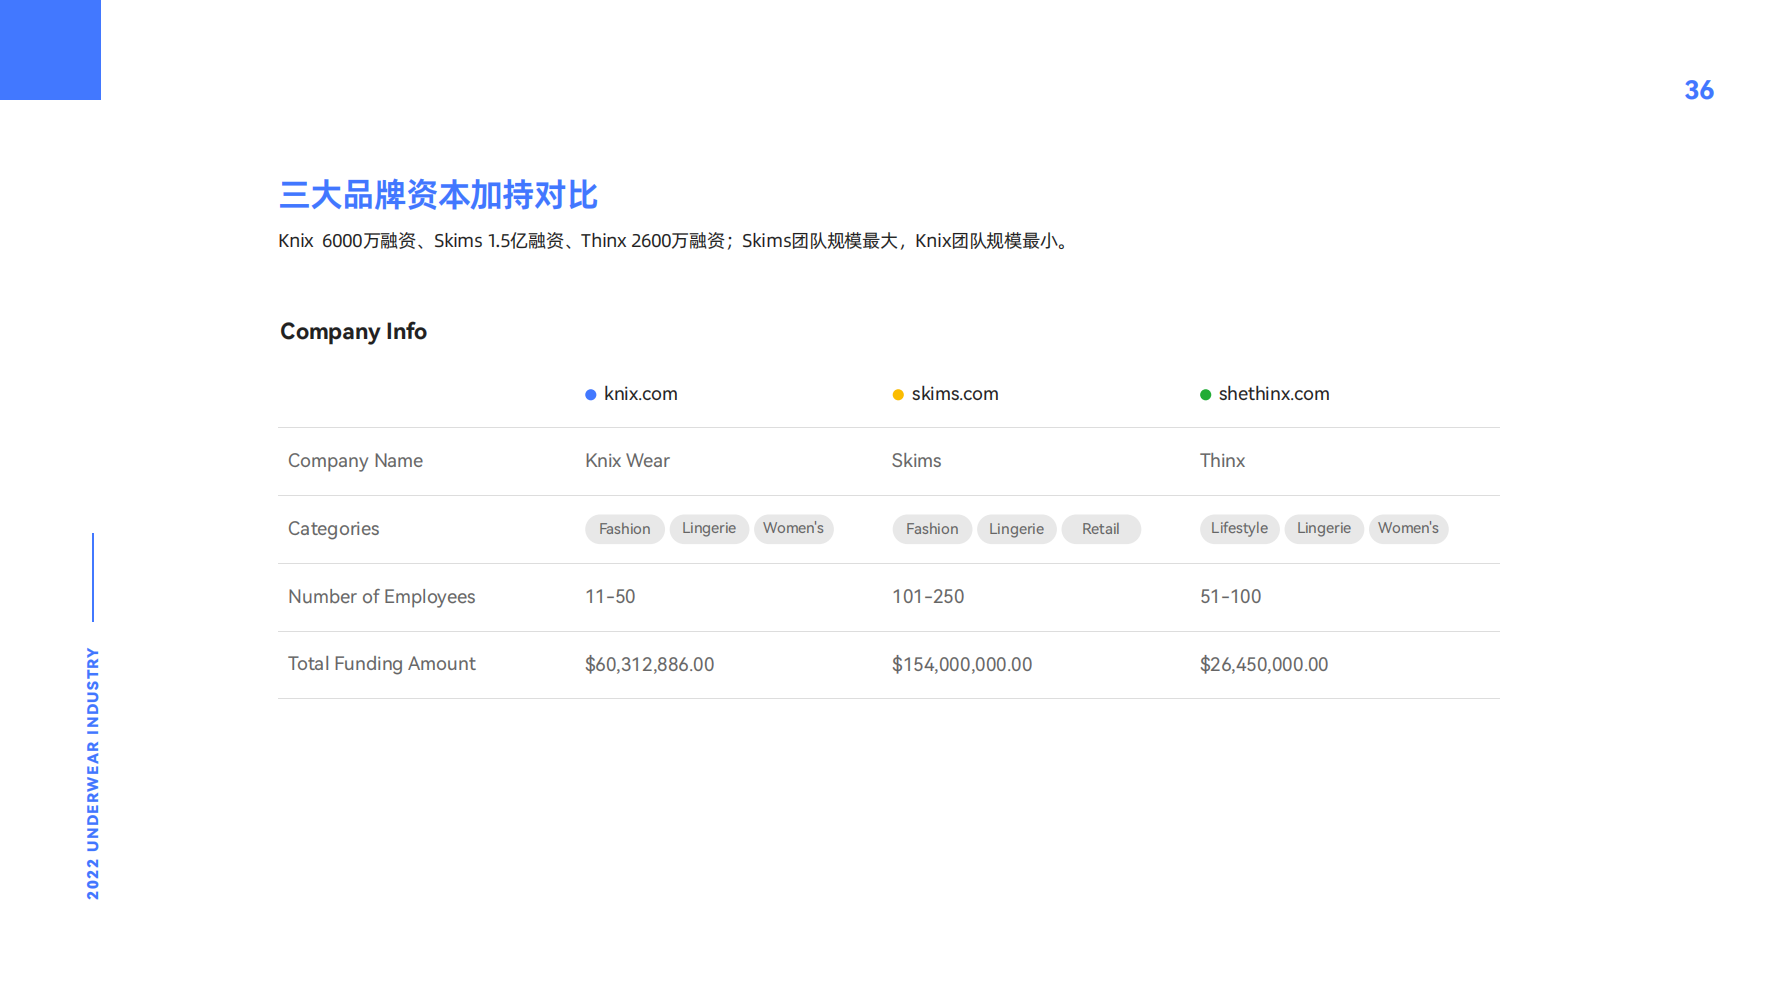Click the 11-50 employees value
The height and width of the screenshot is (1000, 1778).
click(x=610, y=597)
